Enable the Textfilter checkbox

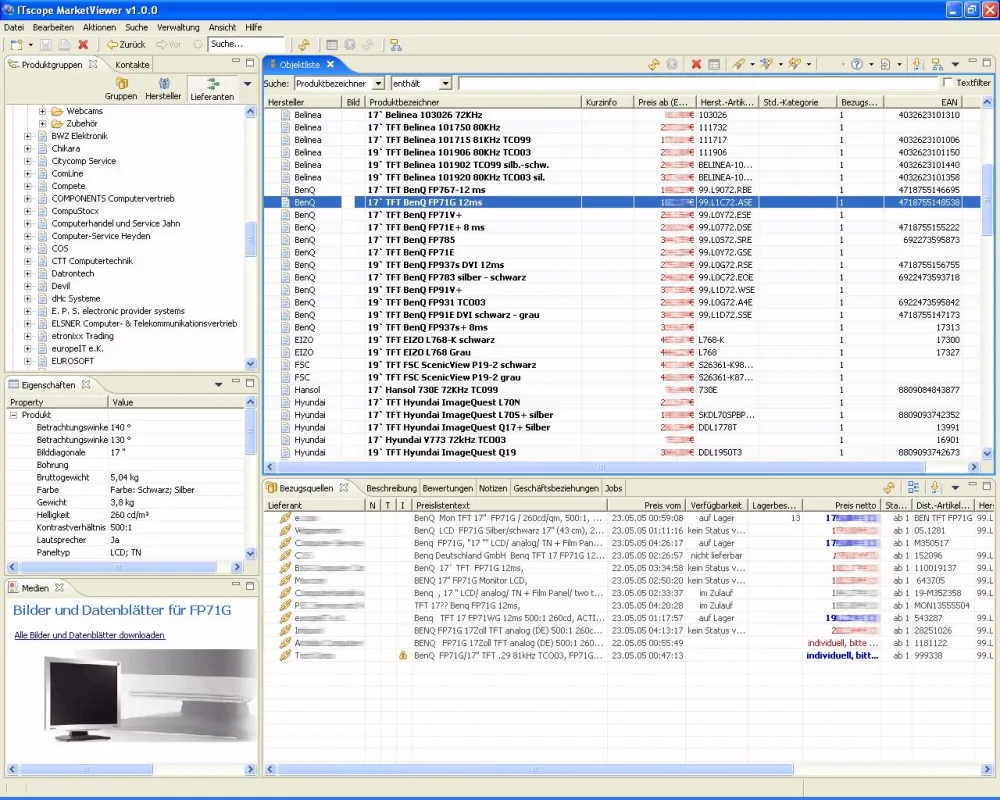point(948,83)
